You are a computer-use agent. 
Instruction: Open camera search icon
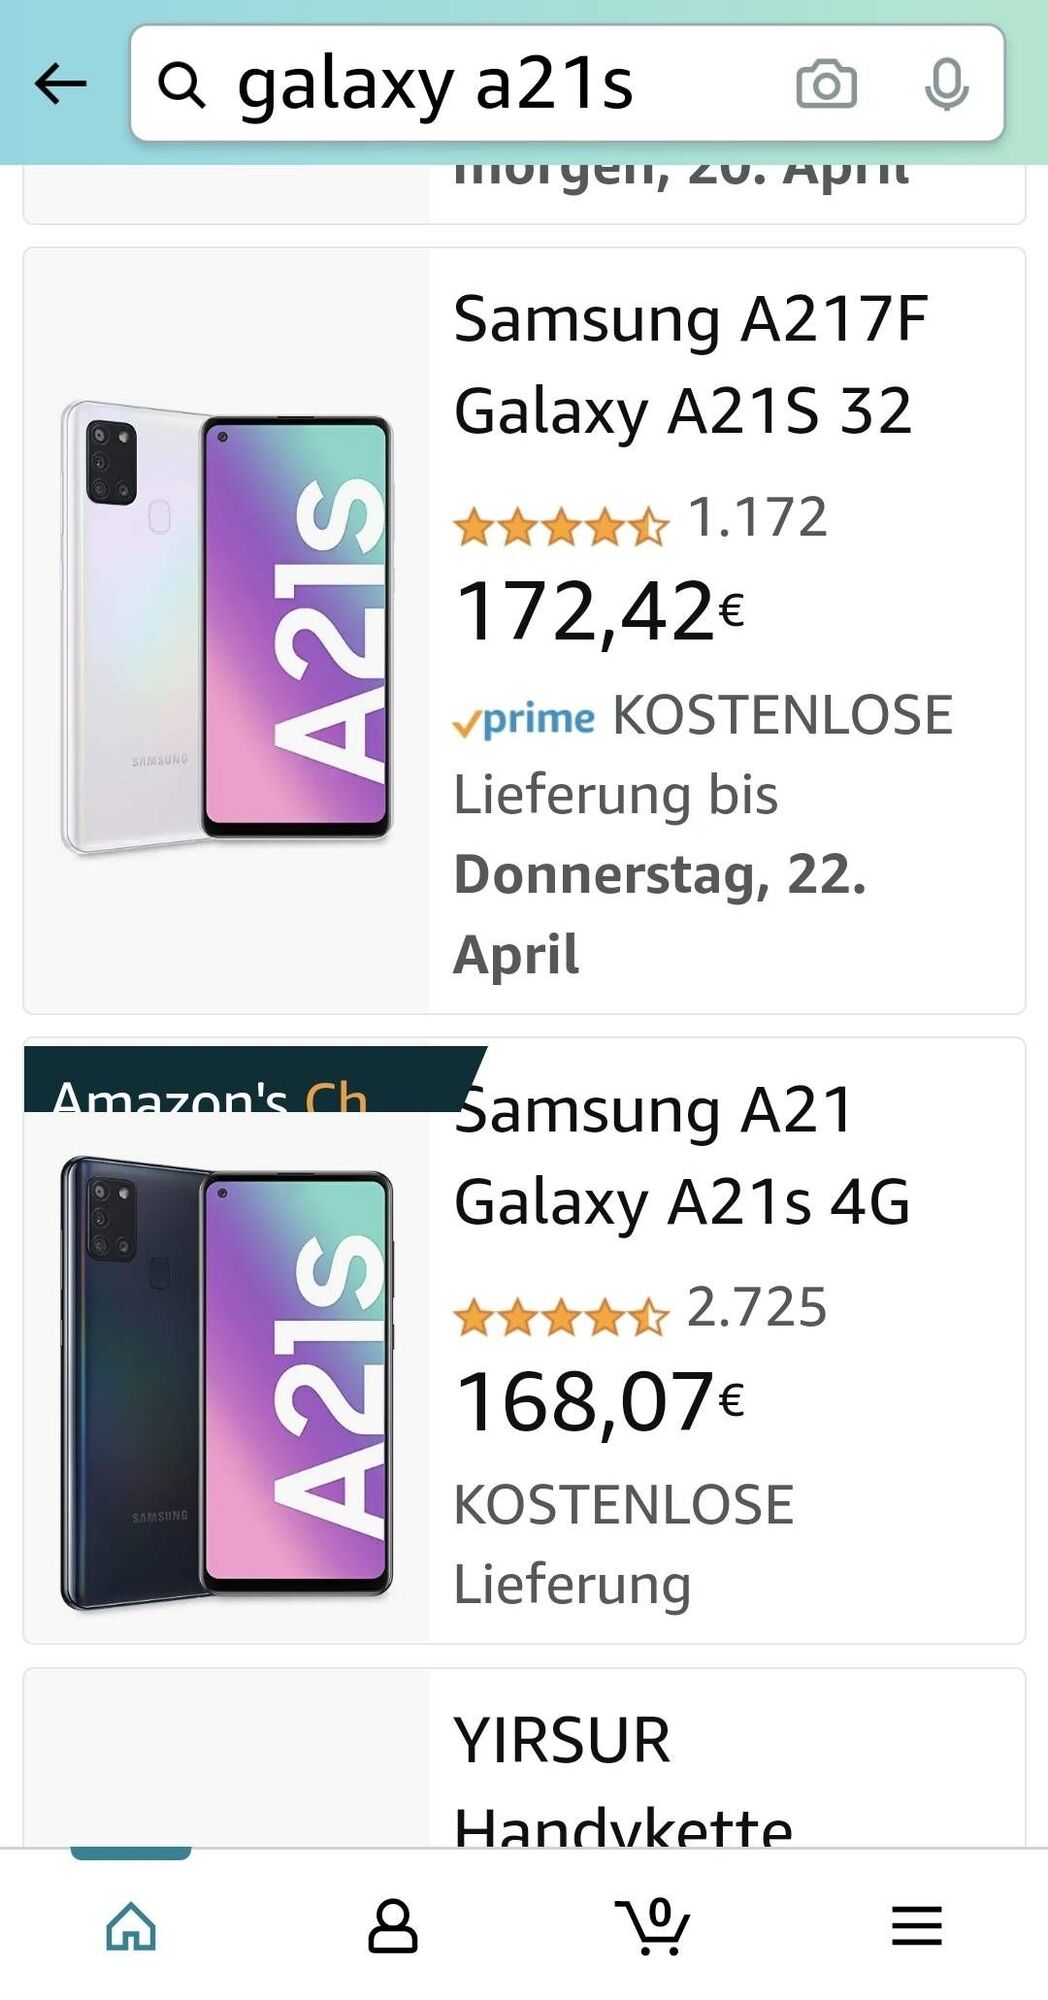[x=826, y=84]
